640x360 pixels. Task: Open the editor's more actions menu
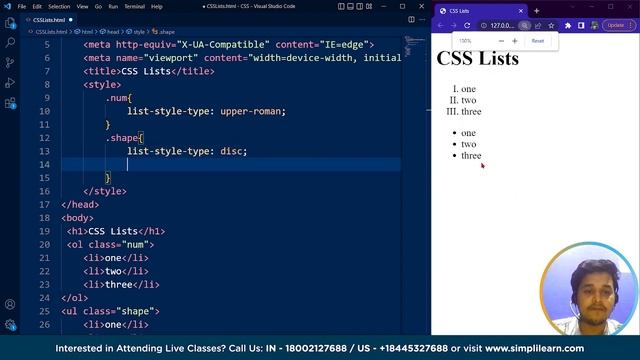422,20
